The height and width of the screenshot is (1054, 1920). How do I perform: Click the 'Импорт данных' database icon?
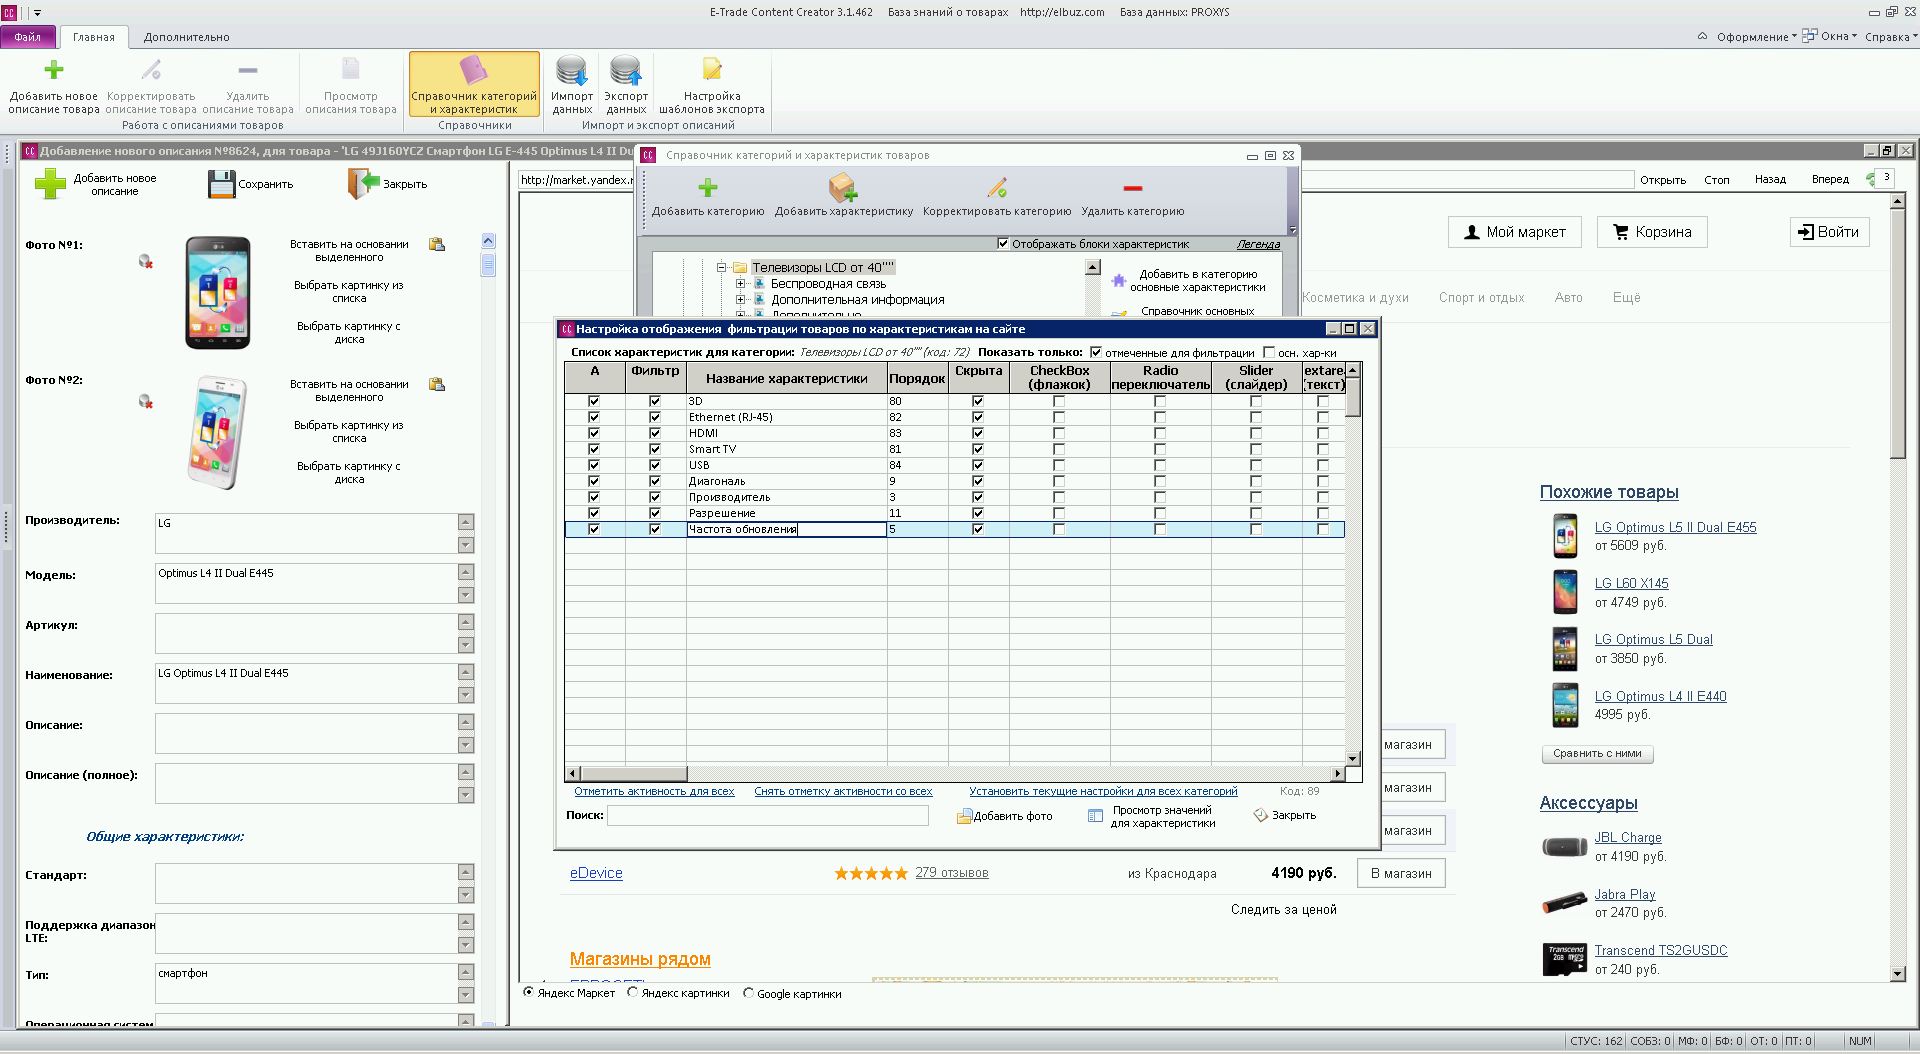[572, 71]
